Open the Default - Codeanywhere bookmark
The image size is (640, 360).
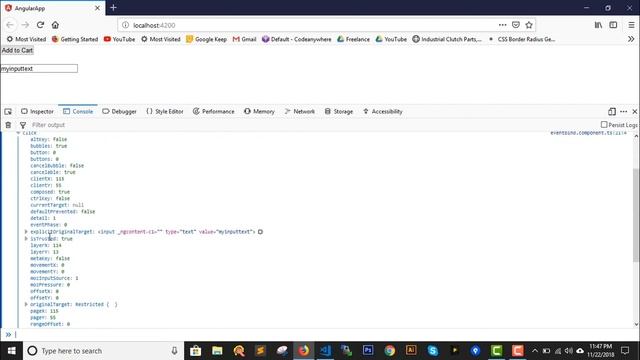pos(296,39)
